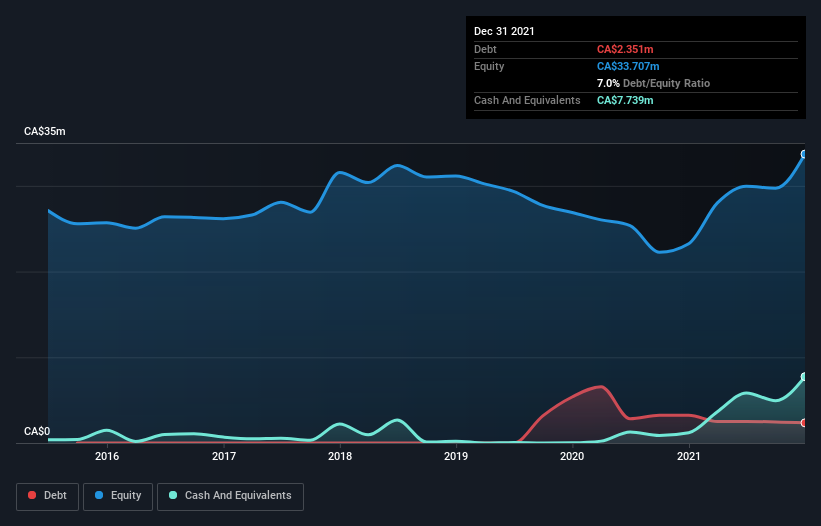The height and width of the screenshot is (526, 821).
Task: Click the Cash And Equivalents tooltip label
Action: coord(527,100)
